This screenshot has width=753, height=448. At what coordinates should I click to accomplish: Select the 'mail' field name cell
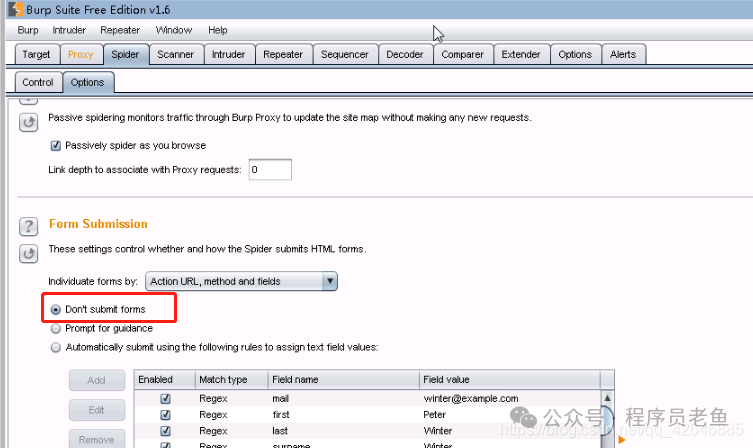click(x=343, y=399)
